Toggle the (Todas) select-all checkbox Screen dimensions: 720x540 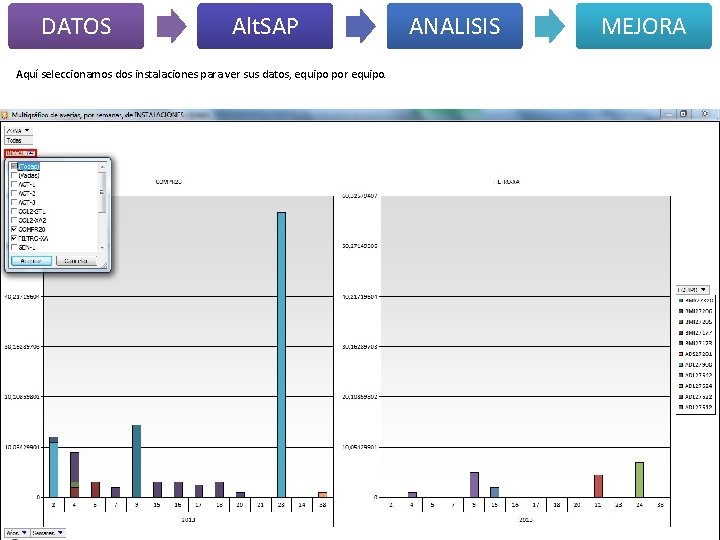tap(14, 166)
